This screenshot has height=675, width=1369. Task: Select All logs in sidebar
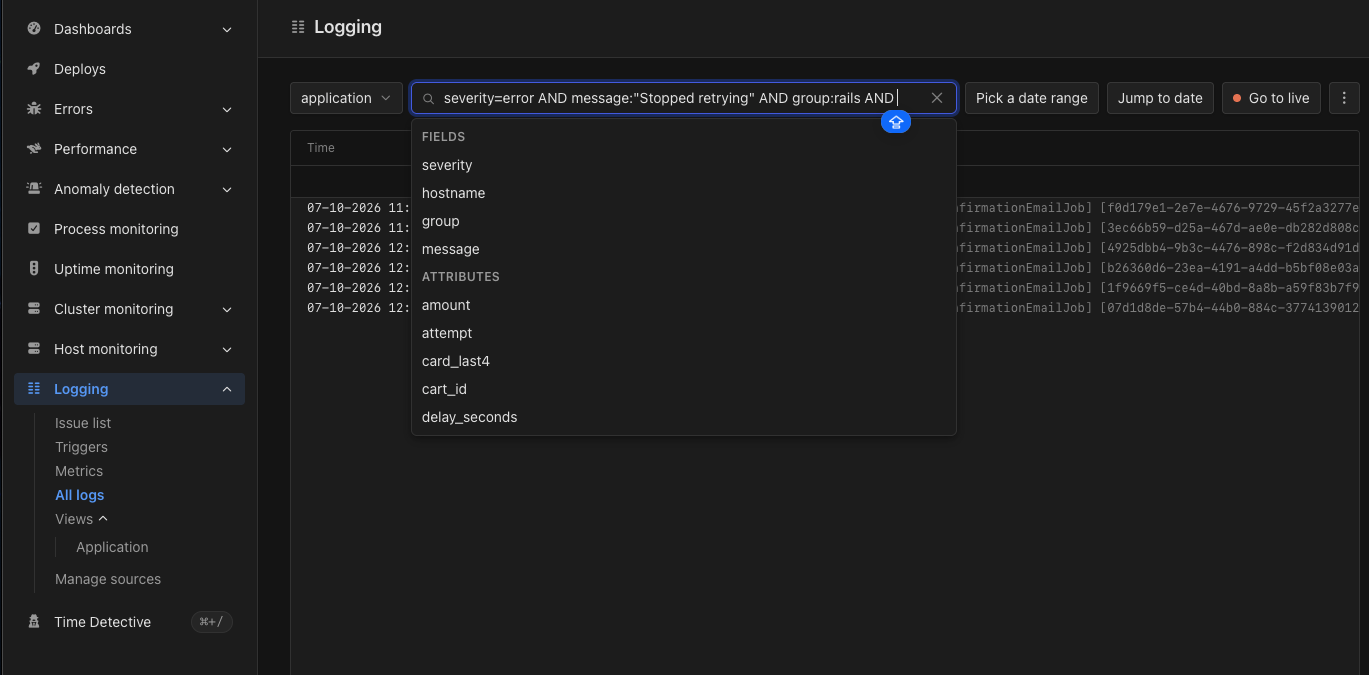(80, 495)
